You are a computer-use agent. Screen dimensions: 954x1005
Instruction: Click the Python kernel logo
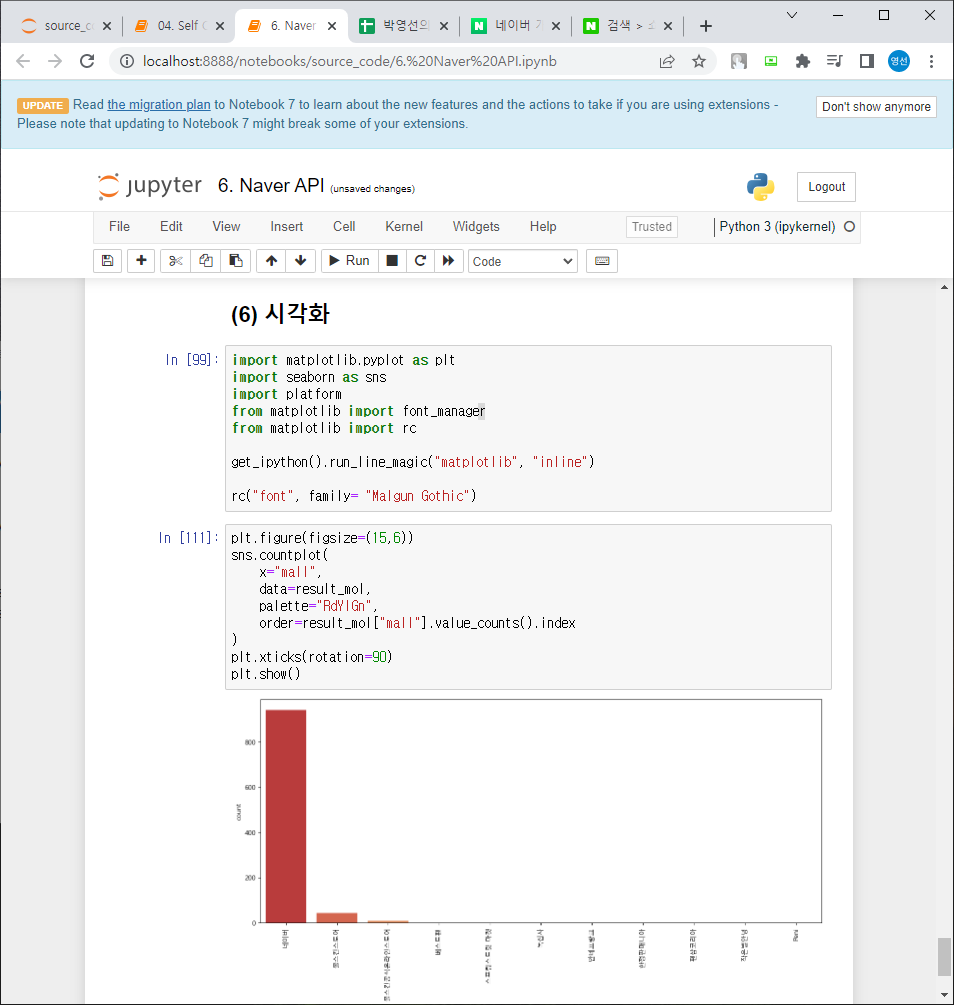pos(760,187)
